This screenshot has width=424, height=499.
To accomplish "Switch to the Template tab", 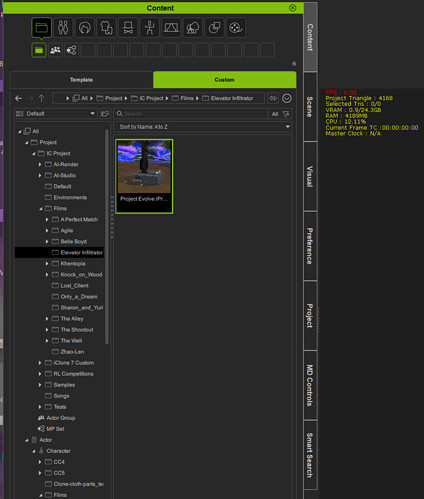I will (82, 80).
